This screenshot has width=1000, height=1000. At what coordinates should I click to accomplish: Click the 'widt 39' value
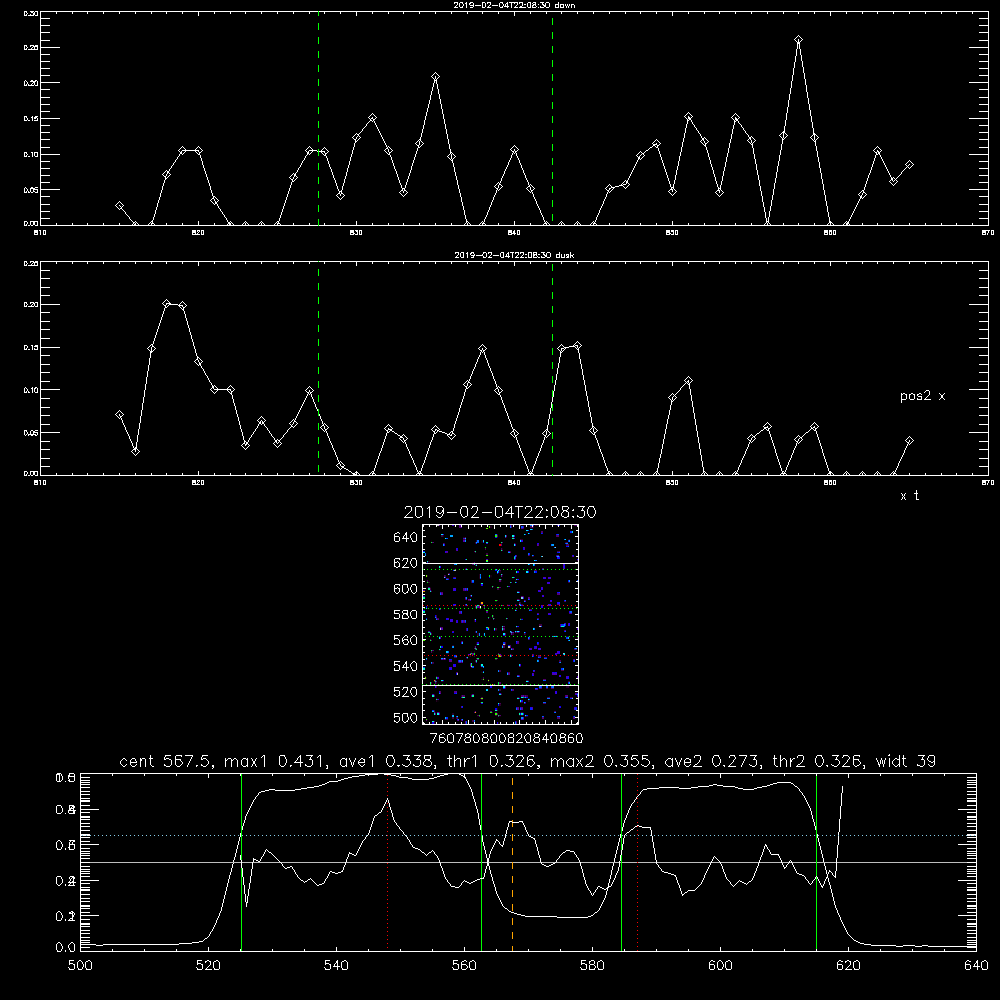click(906, 761)
